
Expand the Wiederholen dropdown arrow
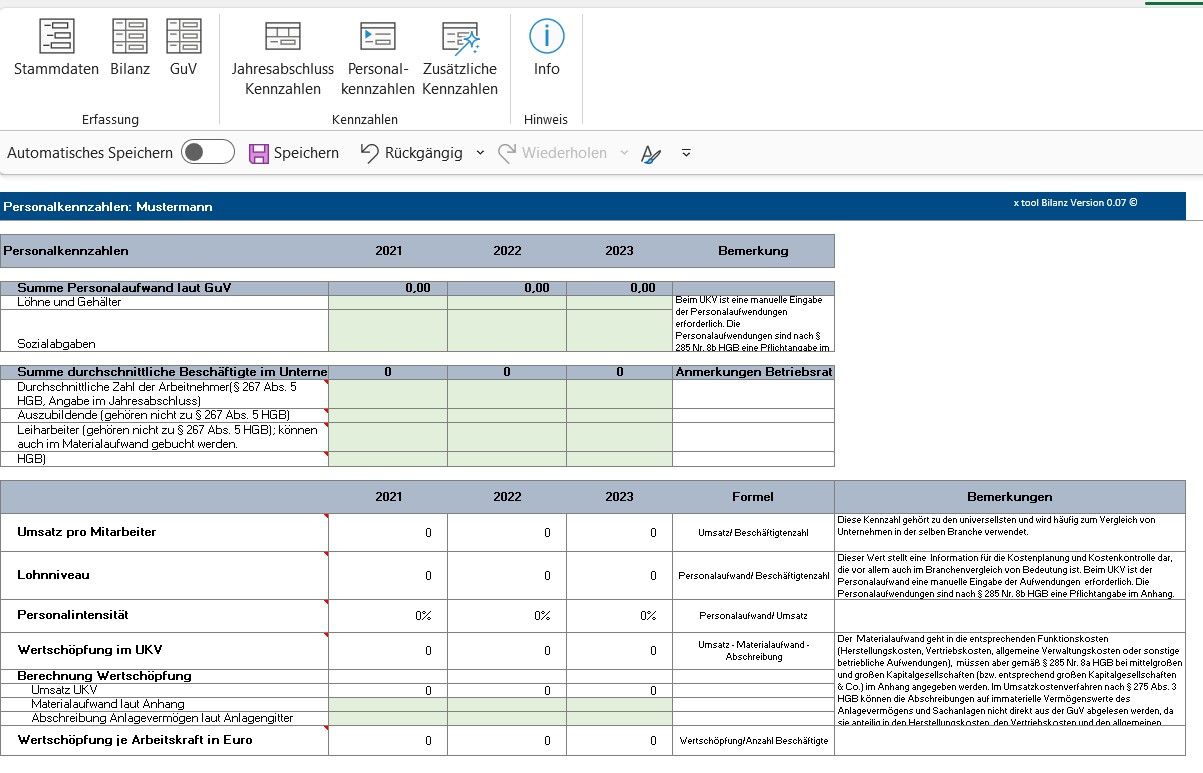(625, 153)
